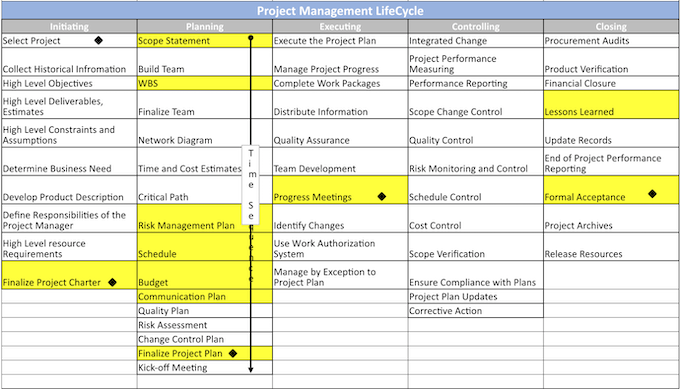Image resolution: width=680 pixels, height=389 pixels.
Task: Click the diamond marker beside Finalize Project Charter
Action: pos(112,282)
